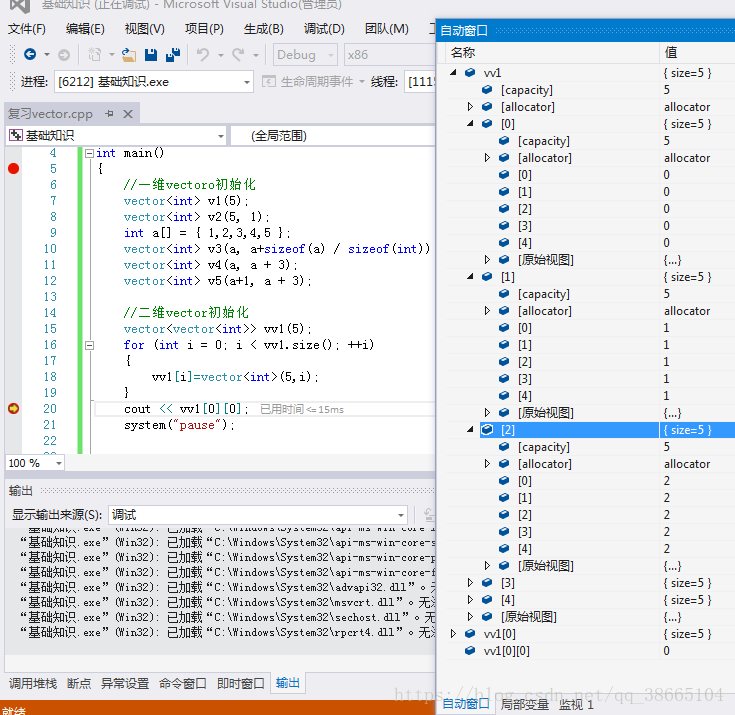735x715 pixels.
Task: Click the Save All icon
Action: [x=173, y=55]
